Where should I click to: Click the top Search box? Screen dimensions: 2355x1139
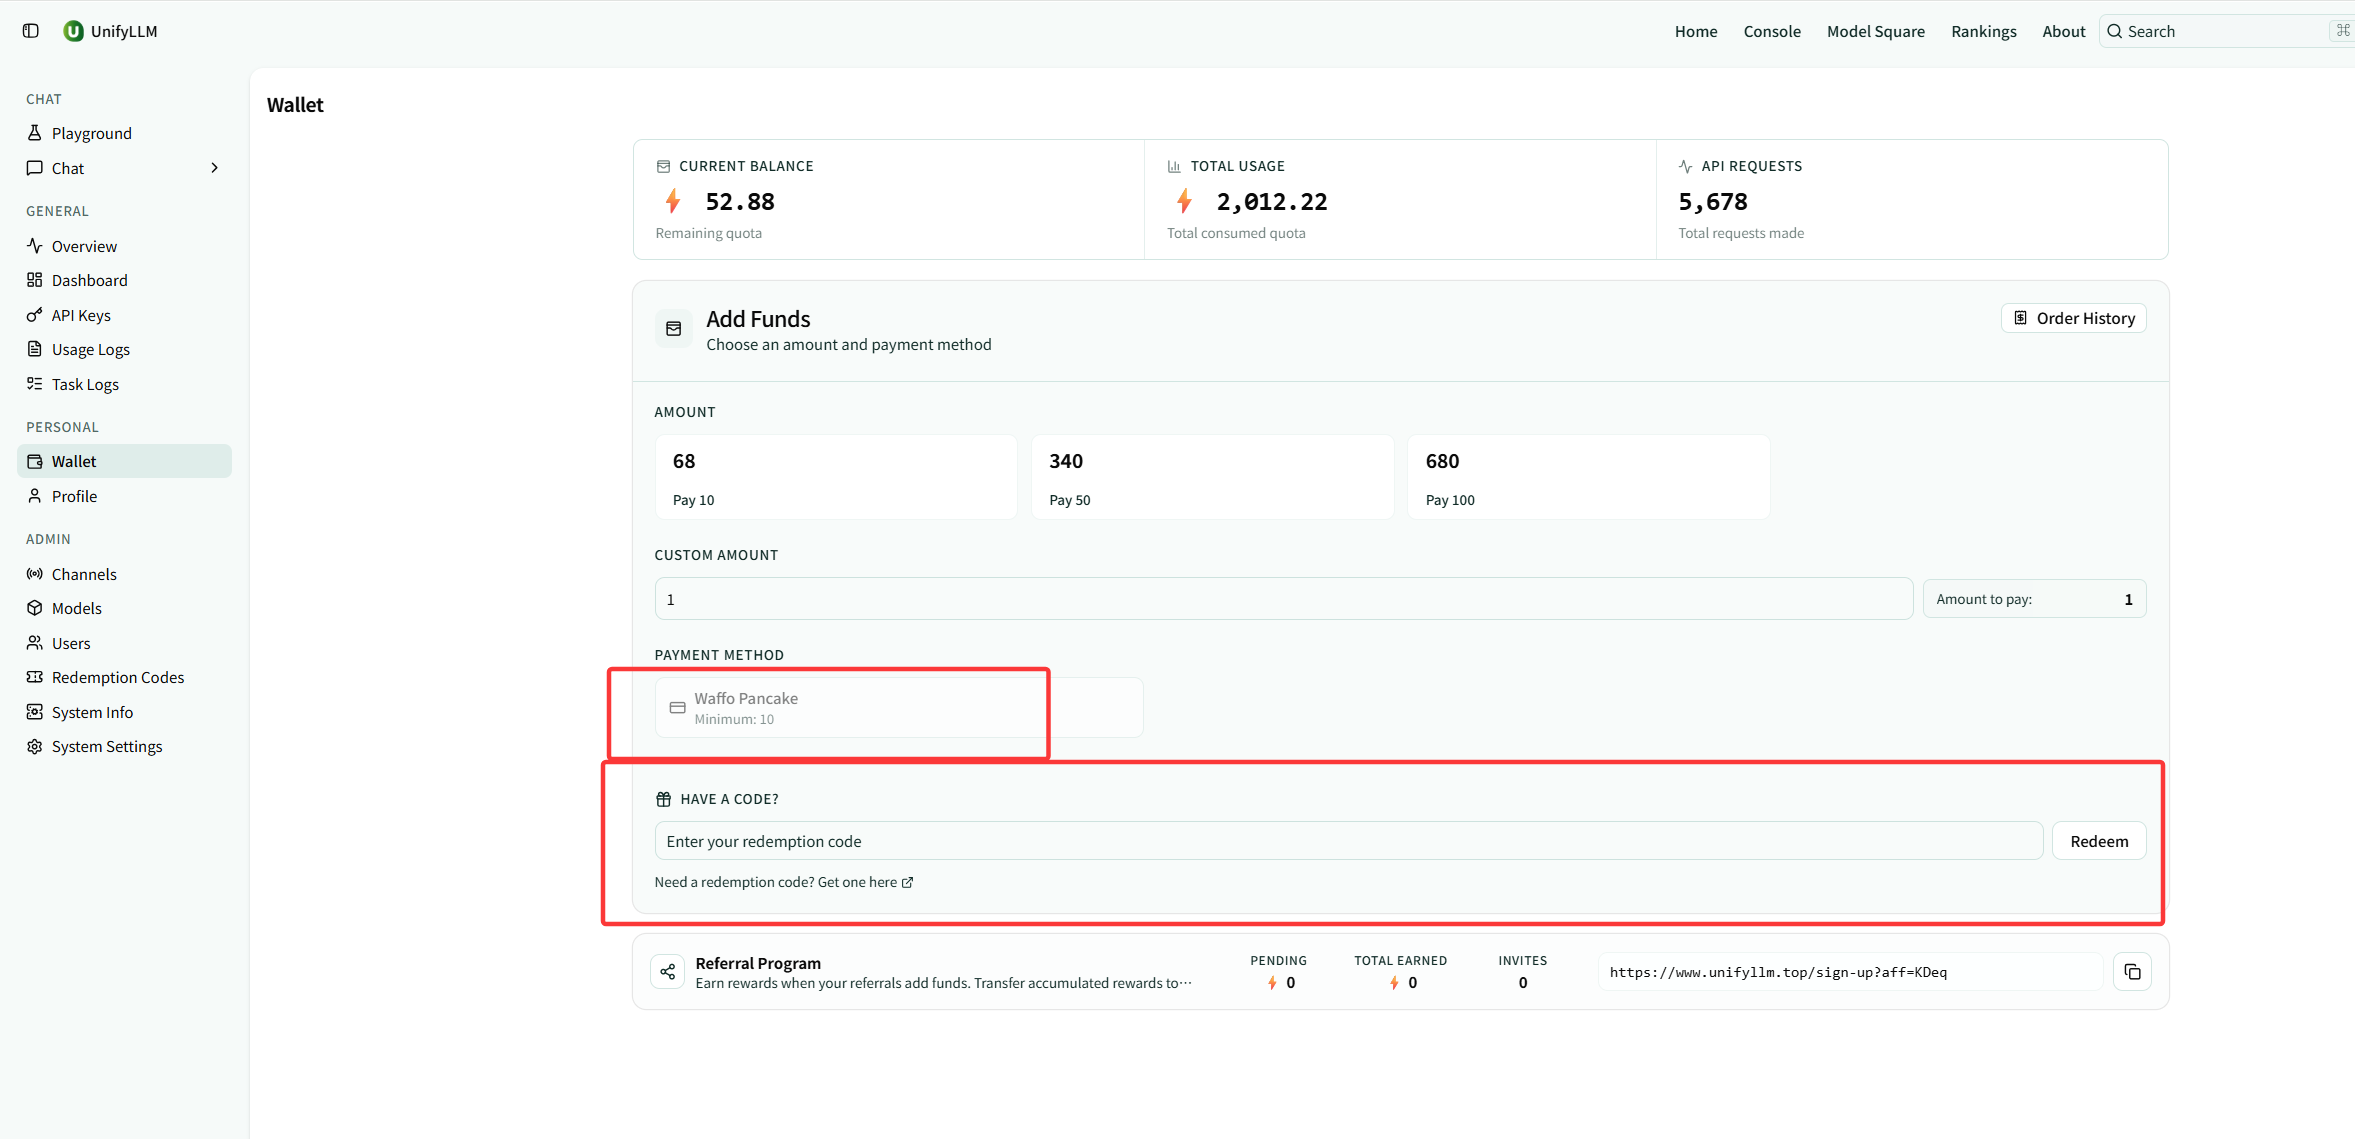point(2226,31)
